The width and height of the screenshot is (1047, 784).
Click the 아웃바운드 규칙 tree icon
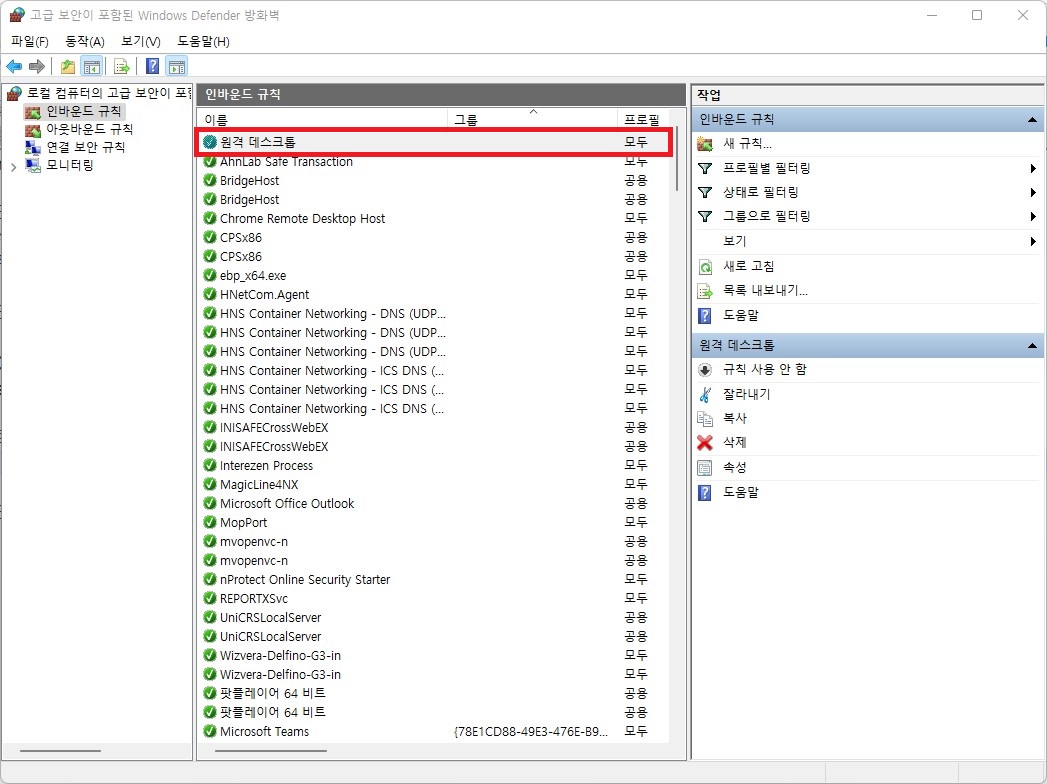click(33, 130)
